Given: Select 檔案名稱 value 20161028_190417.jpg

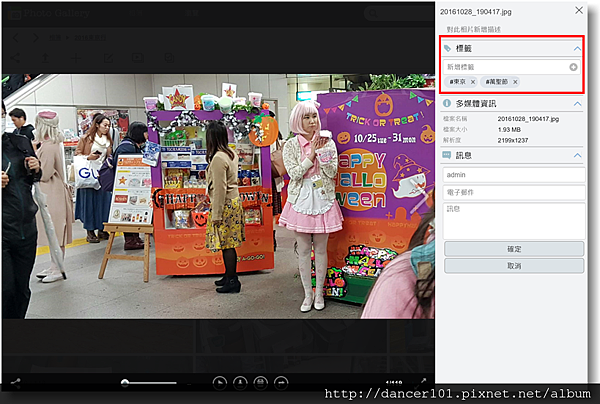Looking at the screenshot, I should (x=528, y=119).
